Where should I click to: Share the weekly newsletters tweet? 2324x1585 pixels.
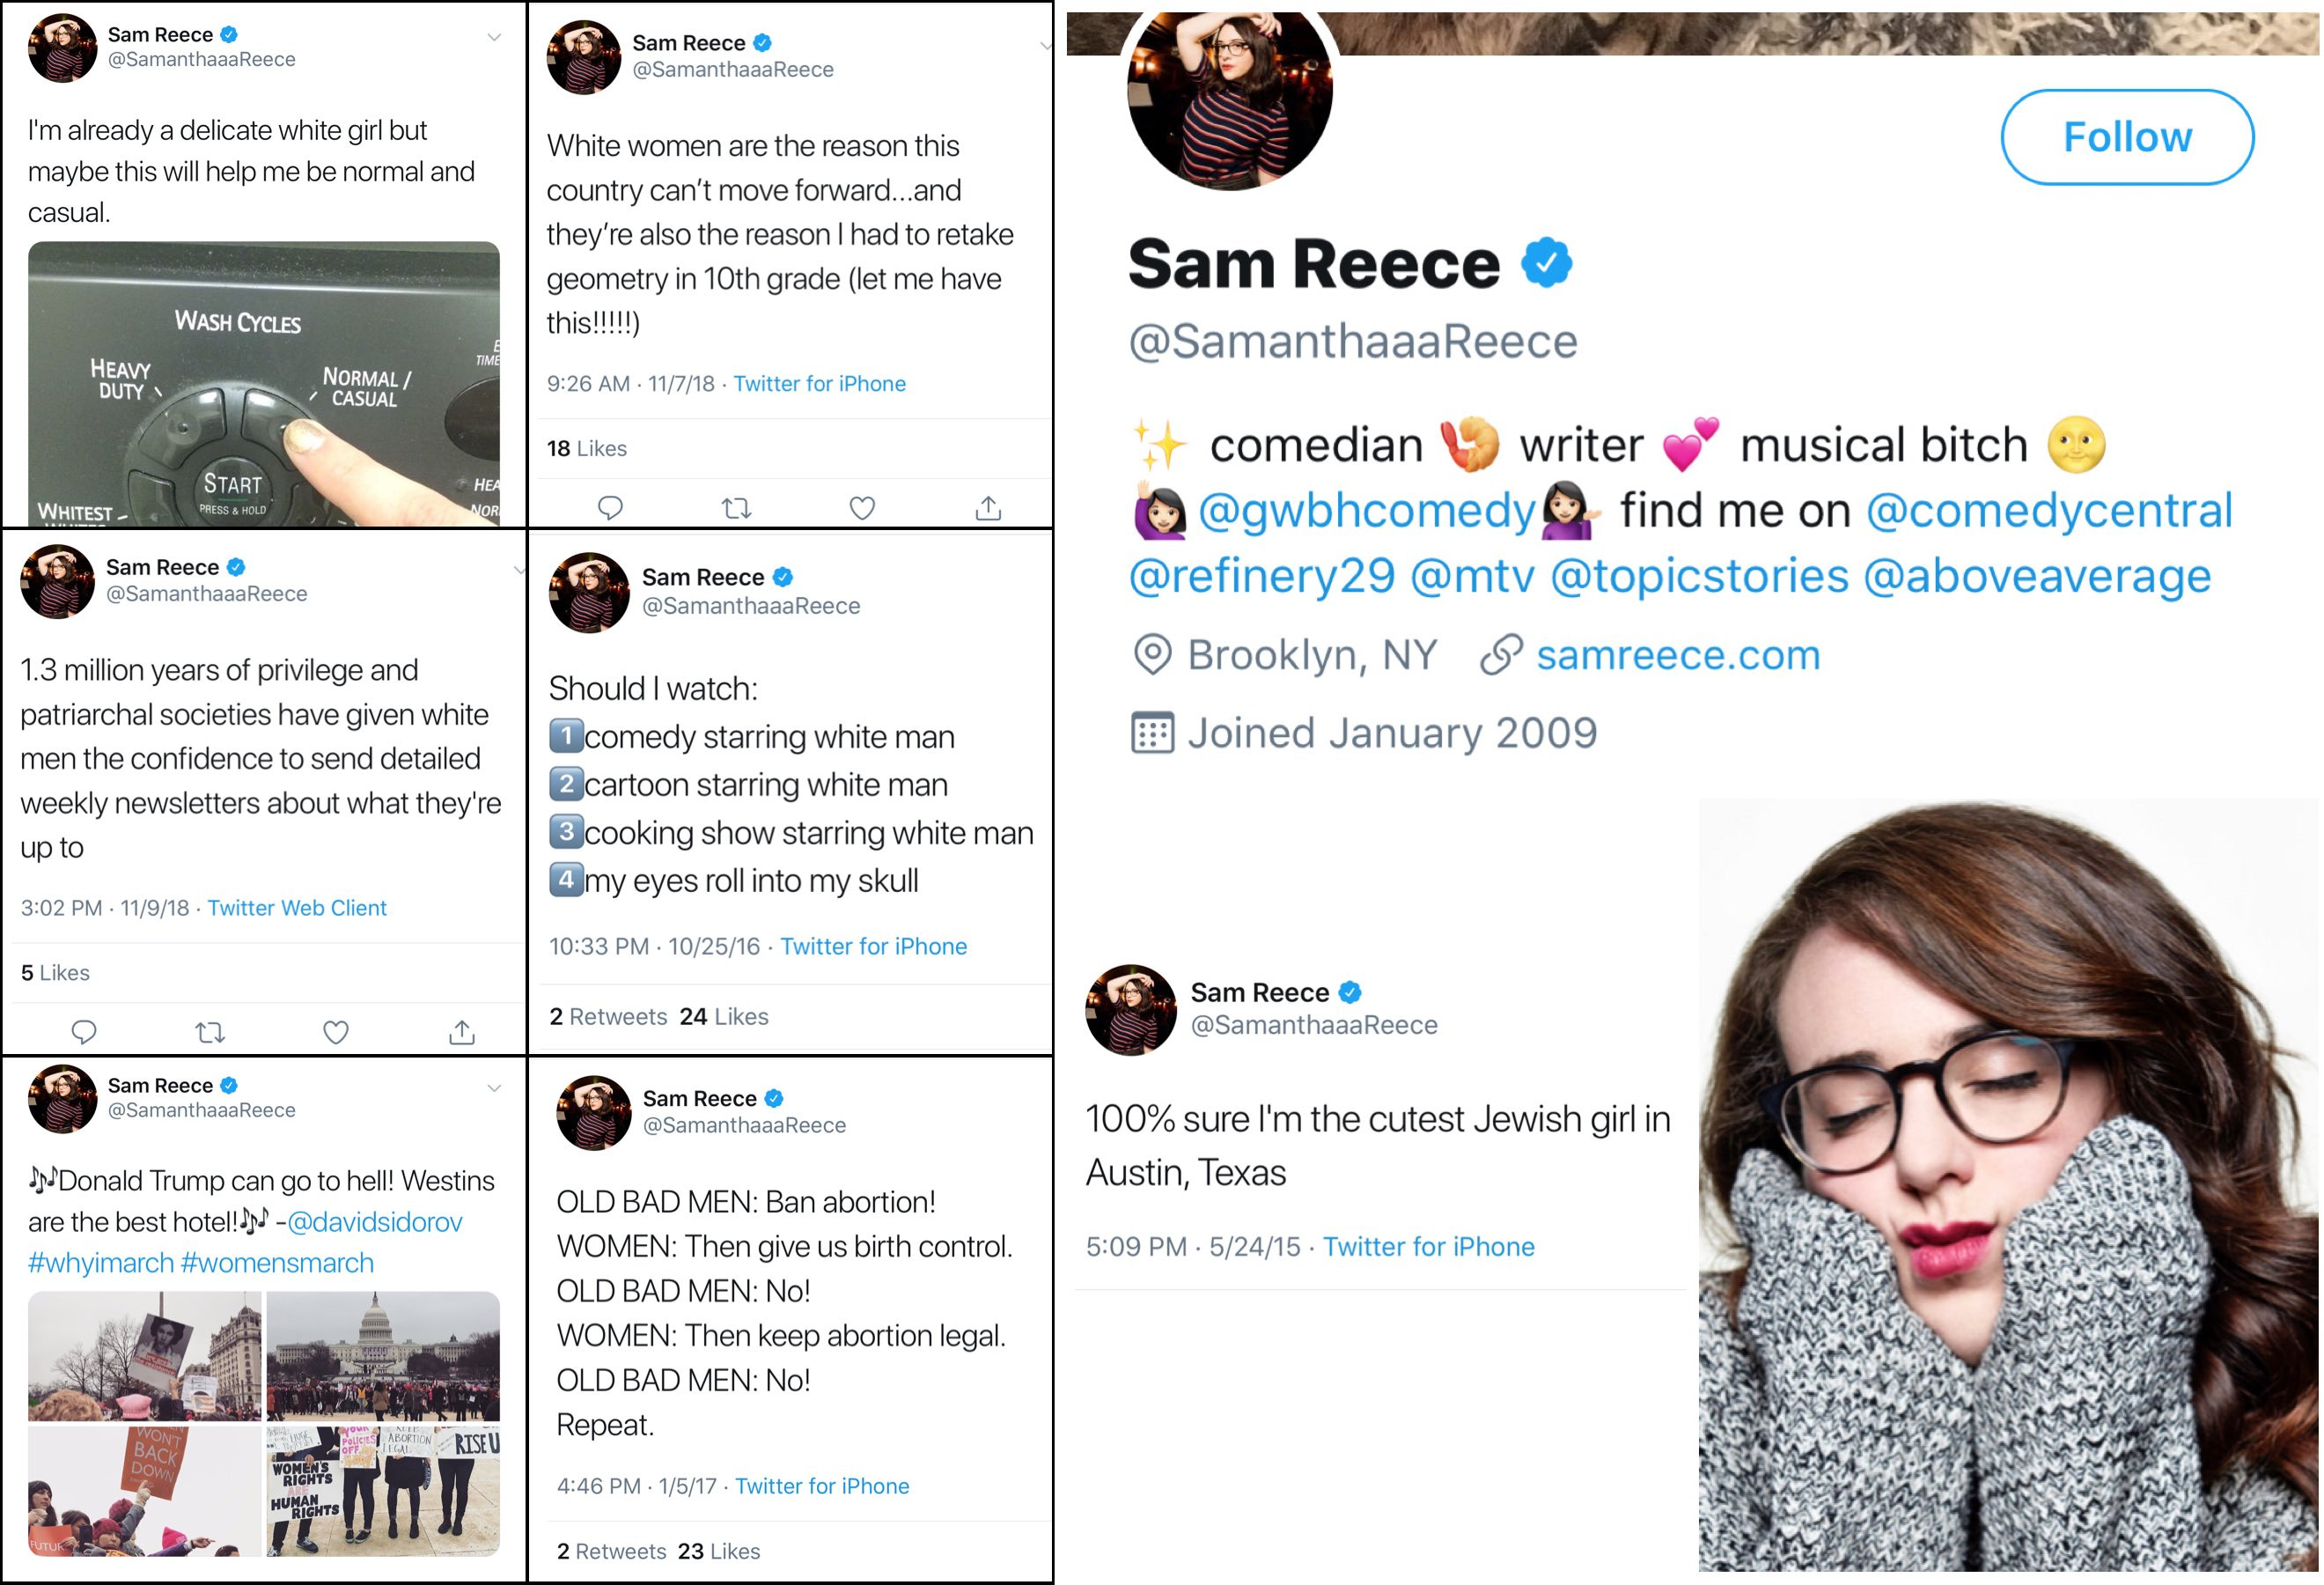tap(461, 1031)
